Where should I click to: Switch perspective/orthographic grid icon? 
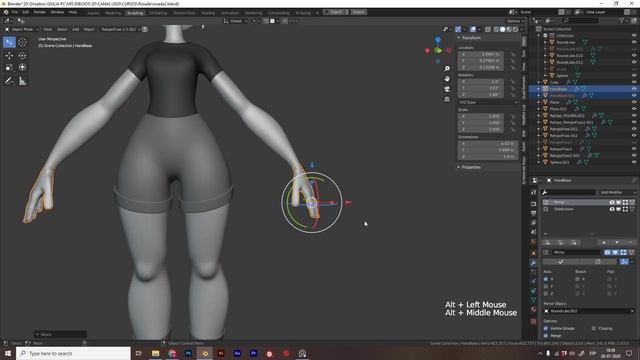447,99
